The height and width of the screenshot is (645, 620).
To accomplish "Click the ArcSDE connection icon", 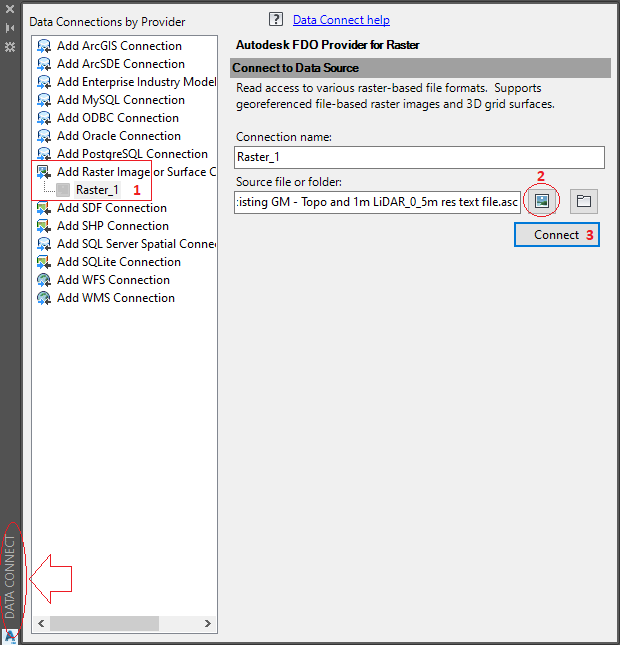I will point(44,64).
